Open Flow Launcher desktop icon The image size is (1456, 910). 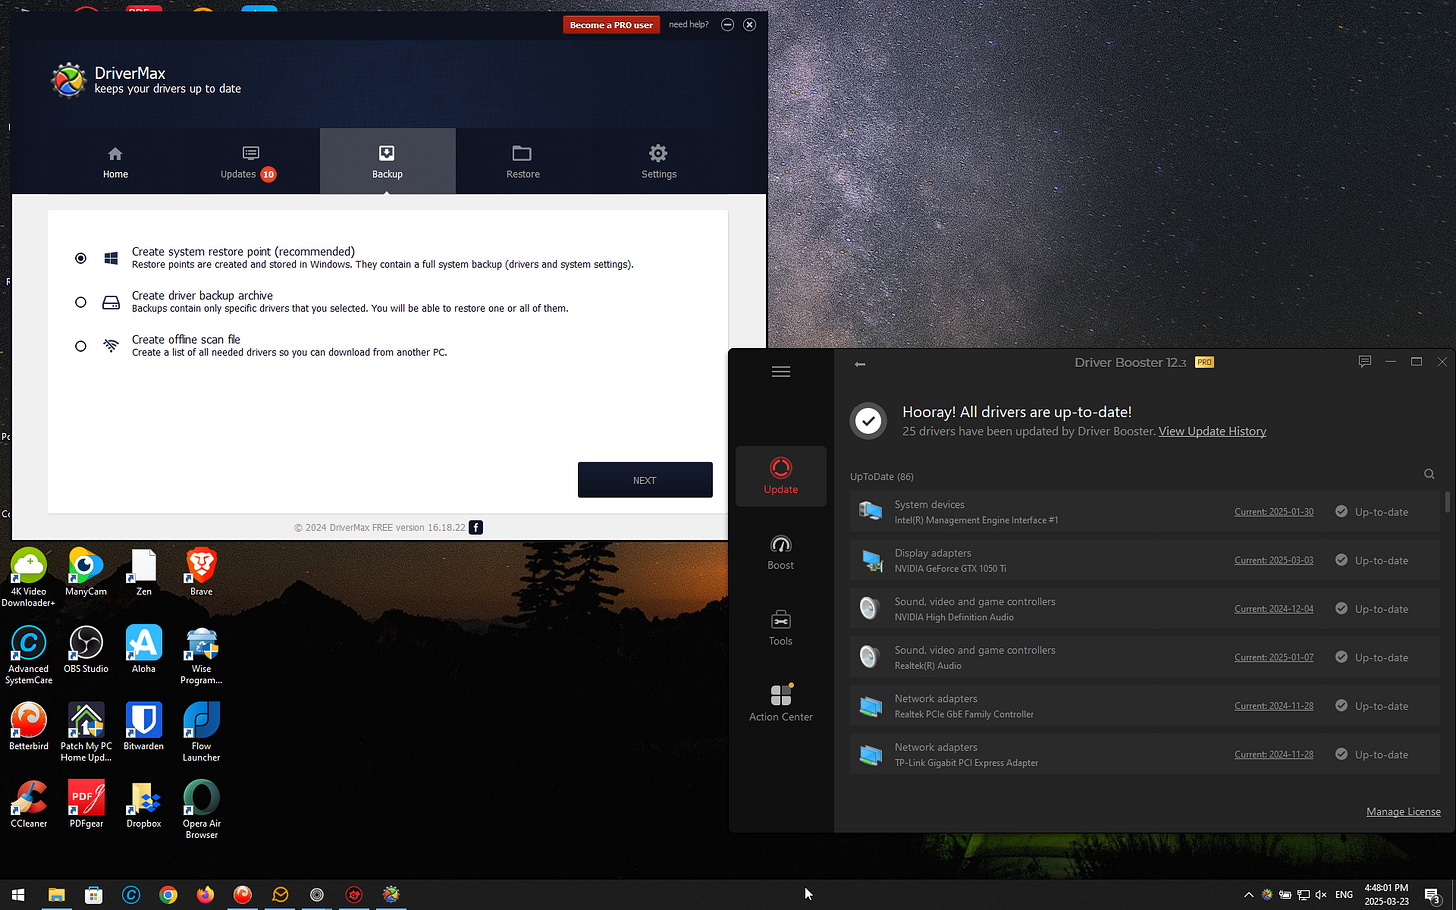pos(201,732)
